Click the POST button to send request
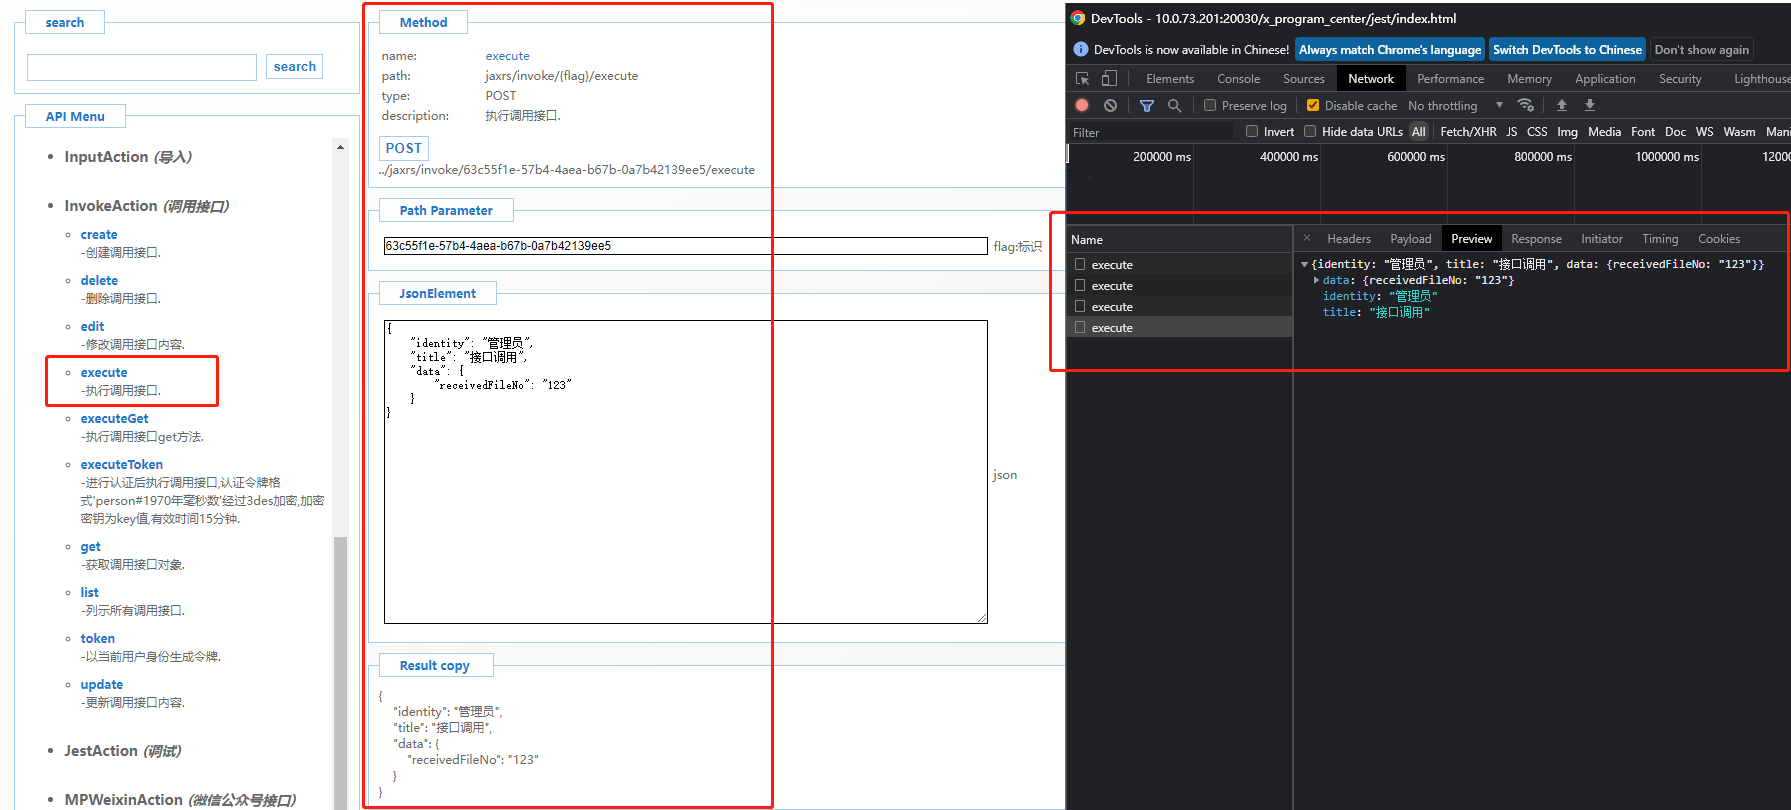 pyautogui.click(x=404, y=148)
